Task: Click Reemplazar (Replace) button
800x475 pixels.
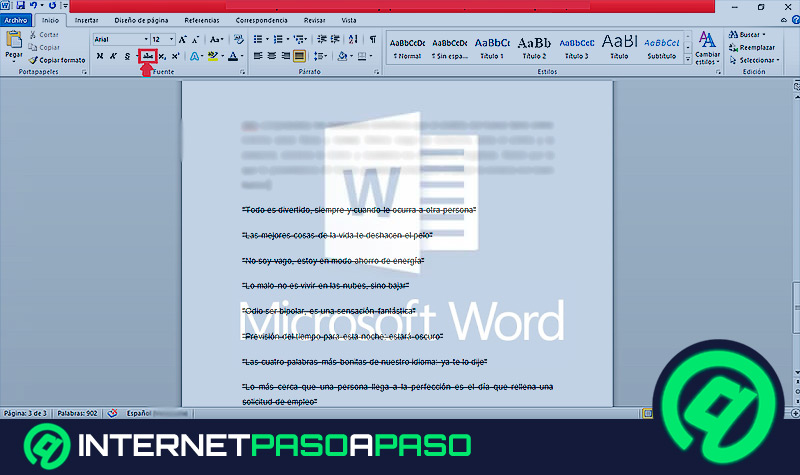Action: tap(752, 47)
